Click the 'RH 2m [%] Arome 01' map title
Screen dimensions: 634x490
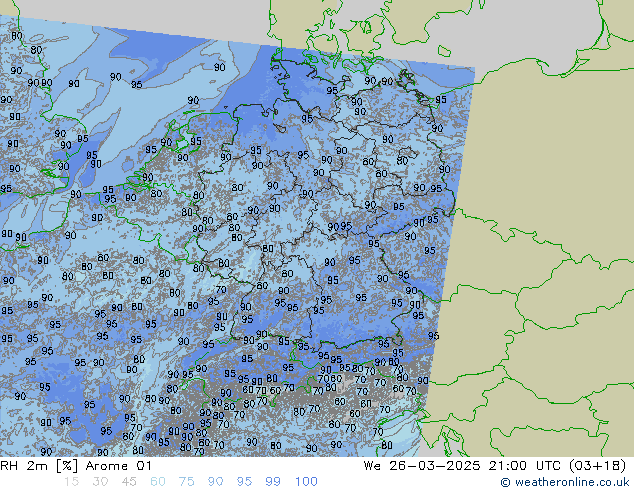click(76, 466)
